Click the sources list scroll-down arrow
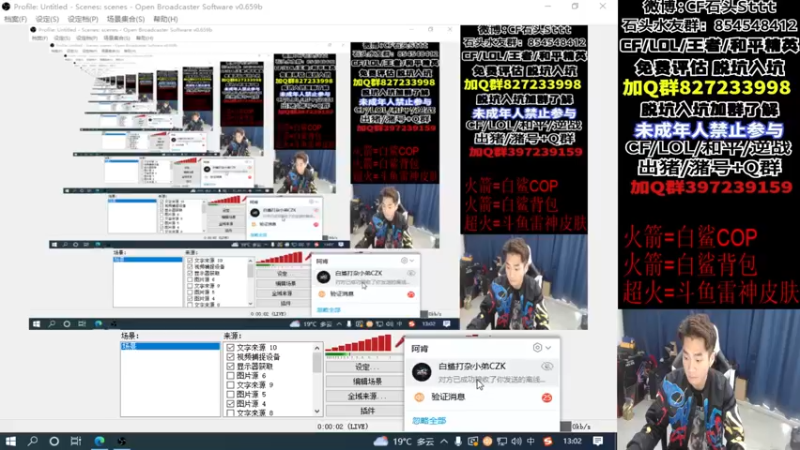Image resolution: width=800 pixels, height=450 pixels. point(317,411)
